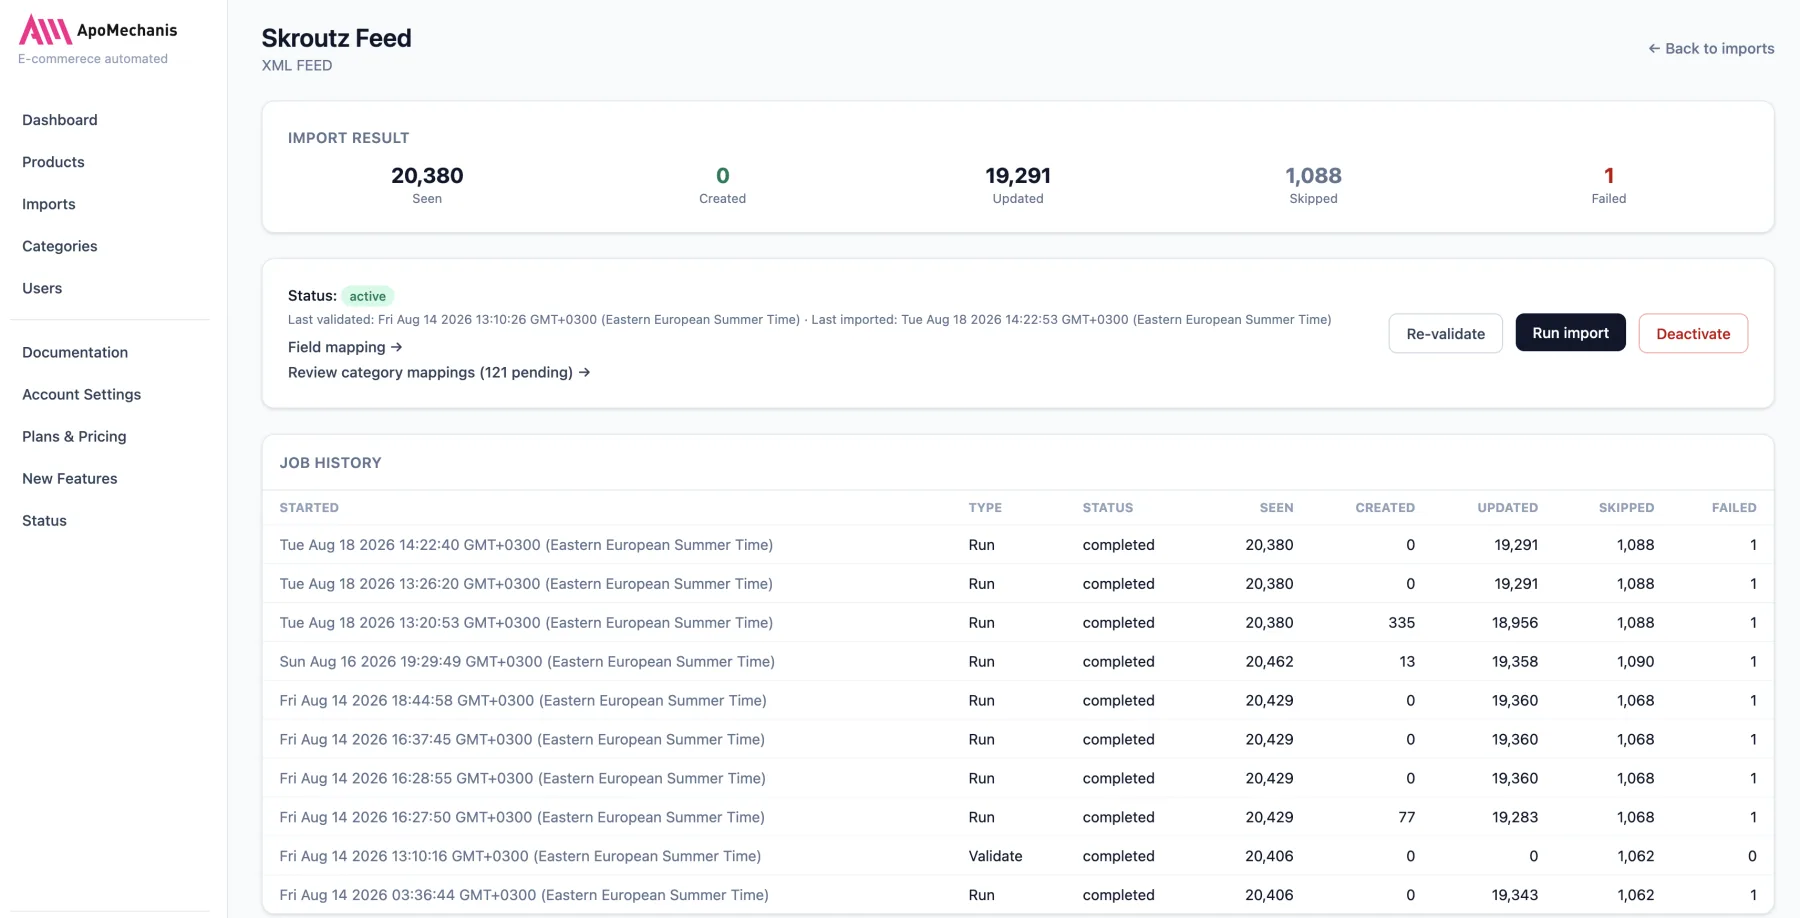Open Account Settings
1800x918 pixels.
click(82, 394)
